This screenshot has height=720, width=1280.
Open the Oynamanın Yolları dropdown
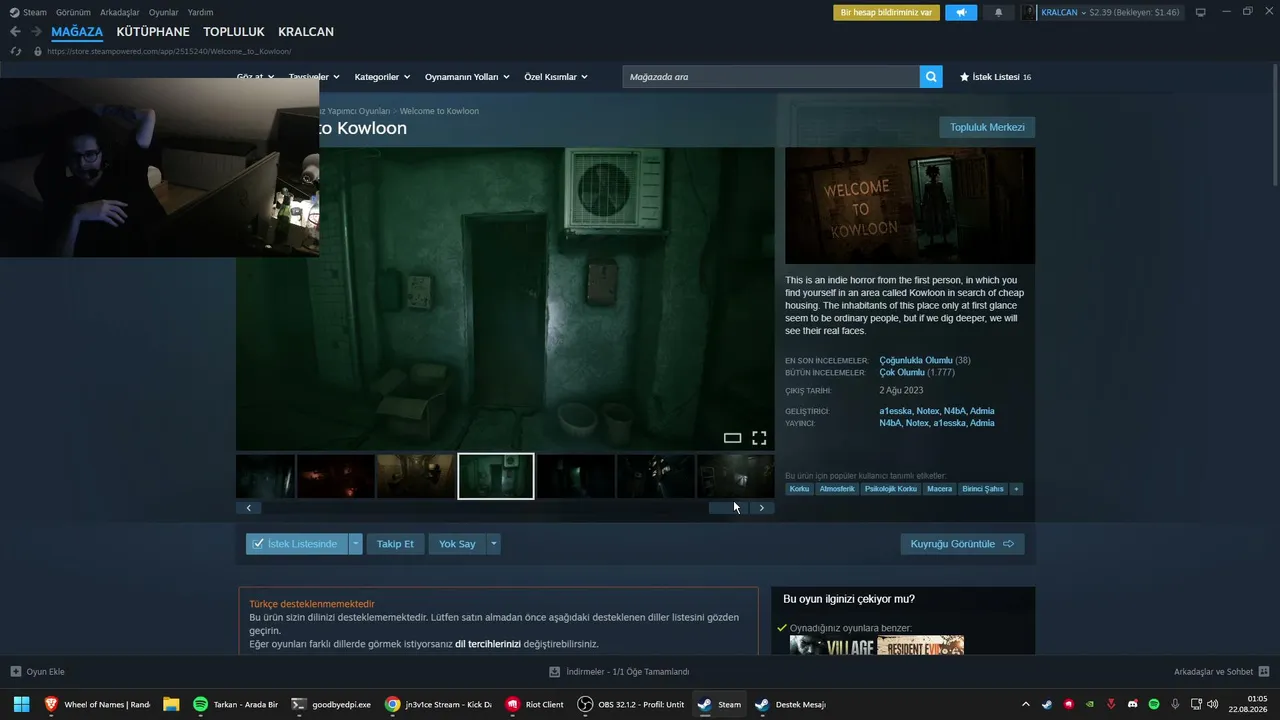pyautogui.click(x=467, y=77)
